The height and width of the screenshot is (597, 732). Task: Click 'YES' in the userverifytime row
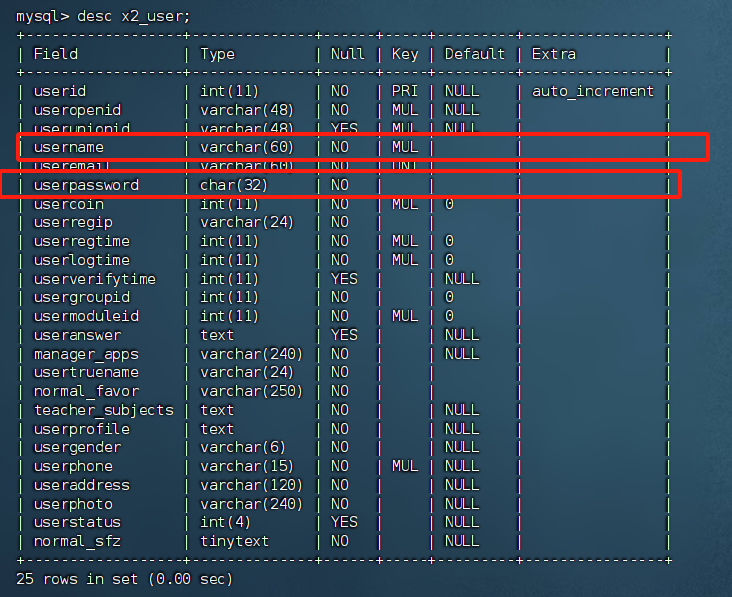point(344,279)
